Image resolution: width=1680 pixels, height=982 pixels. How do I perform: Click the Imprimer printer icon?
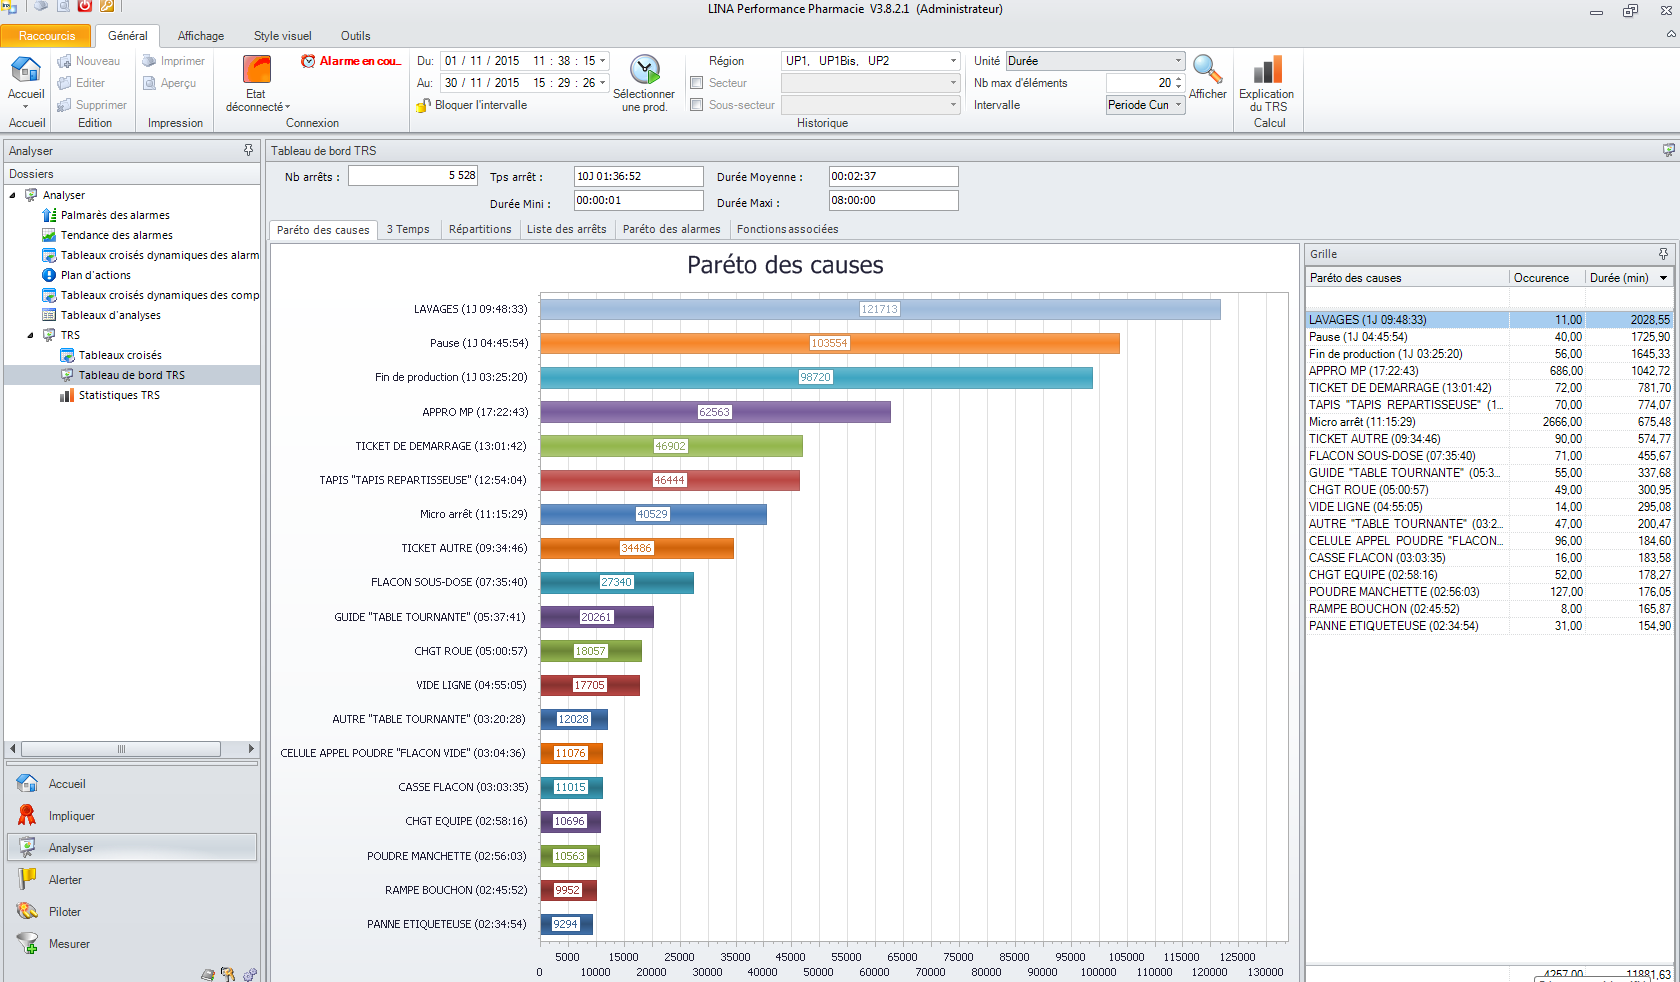click(x=149, y=61)
